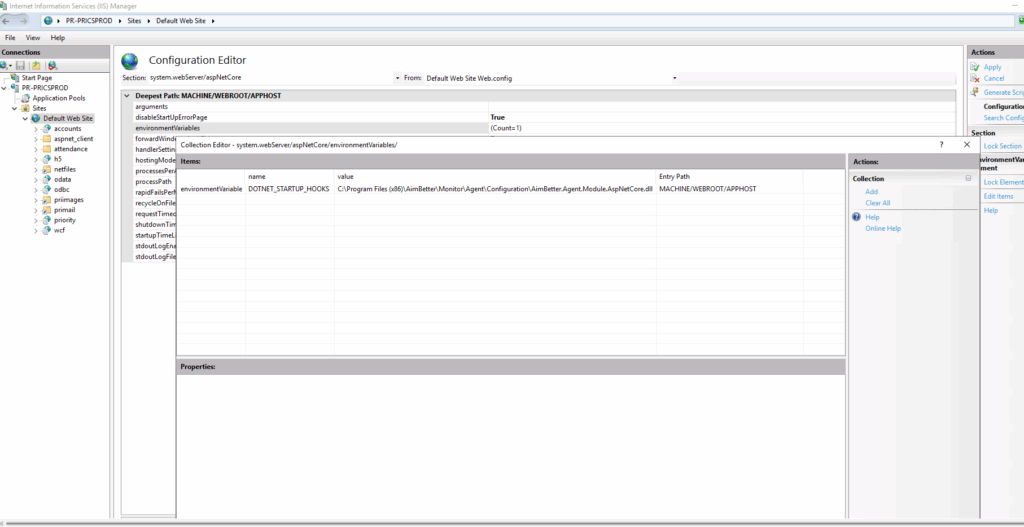The width and height of the screenshot is (1024, 527).
Task: Expand the wcf tree node
Action: click(x=36, y=231)
